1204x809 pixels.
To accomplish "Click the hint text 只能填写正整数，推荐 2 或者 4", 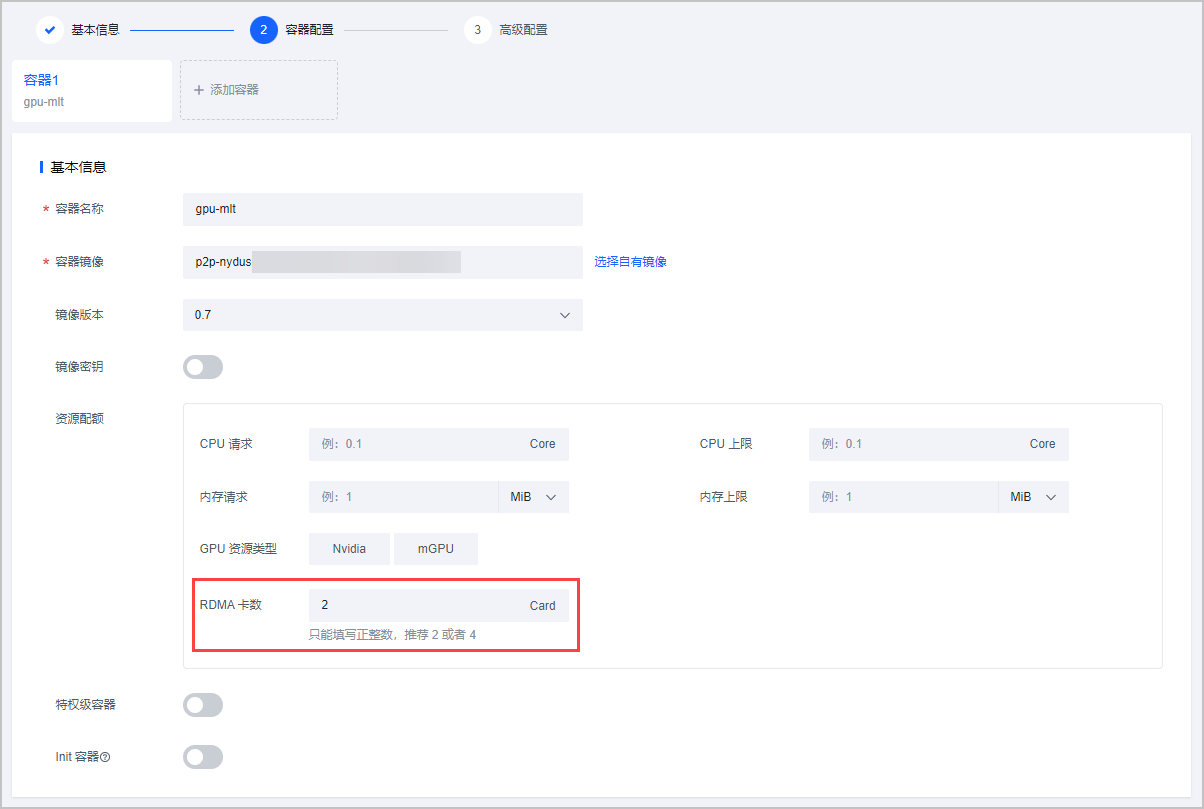I will click(x=392, y=634).
